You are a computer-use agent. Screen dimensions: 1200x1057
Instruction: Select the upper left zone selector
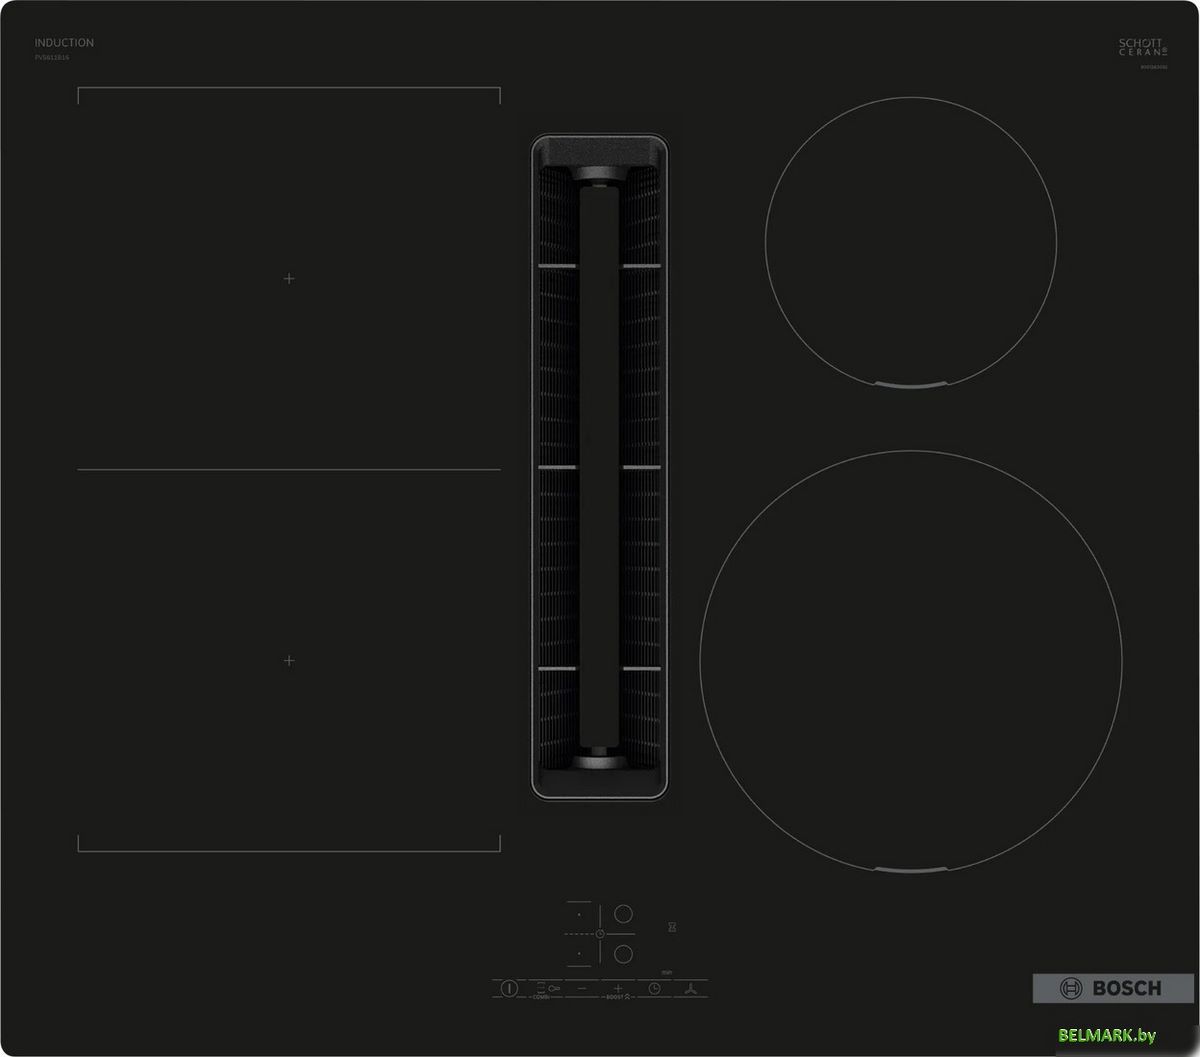point(578,913)
